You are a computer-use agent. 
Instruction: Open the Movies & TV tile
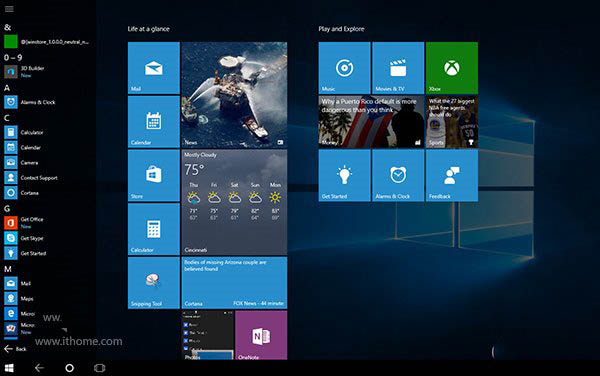398,68
